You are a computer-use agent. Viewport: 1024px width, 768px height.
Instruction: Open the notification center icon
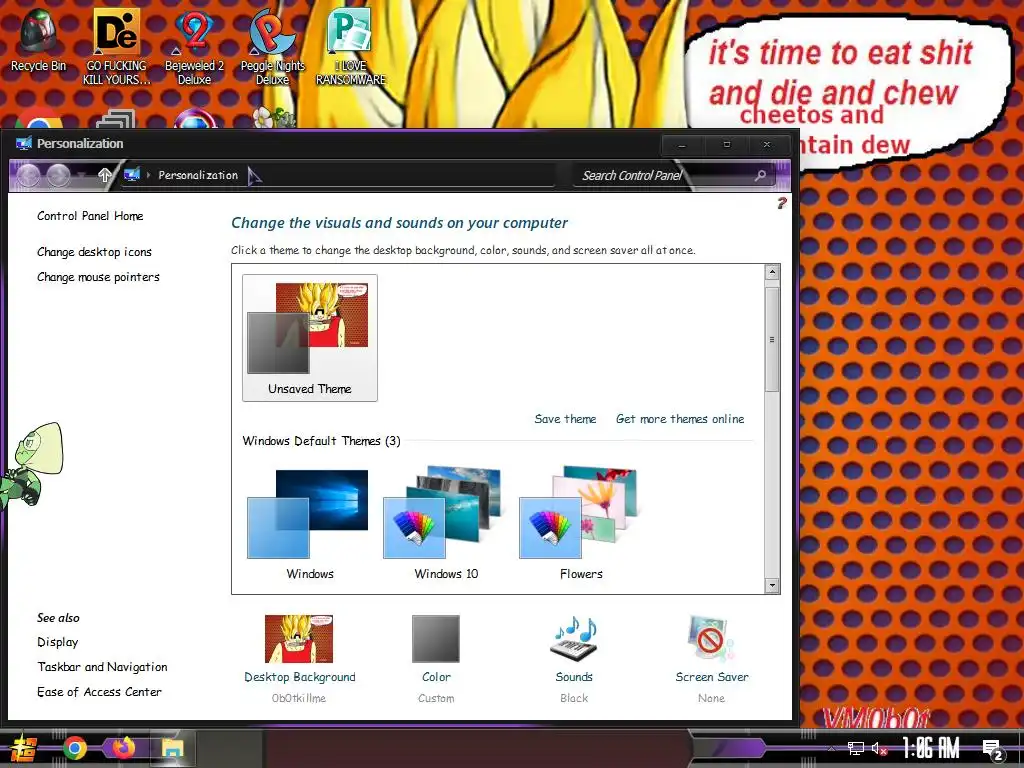[993, 749]
